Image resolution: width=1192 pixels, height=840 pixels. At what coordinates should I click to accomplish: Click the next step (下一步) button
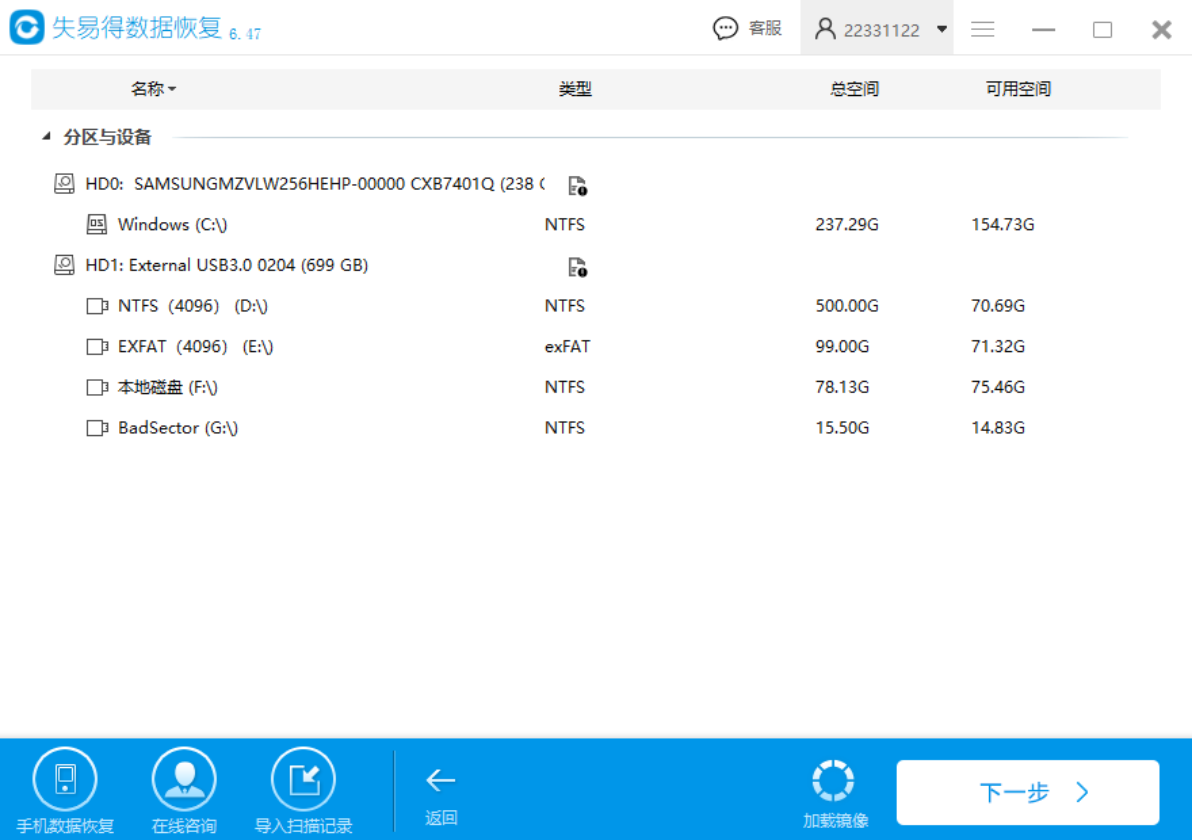click(1027, 793)
